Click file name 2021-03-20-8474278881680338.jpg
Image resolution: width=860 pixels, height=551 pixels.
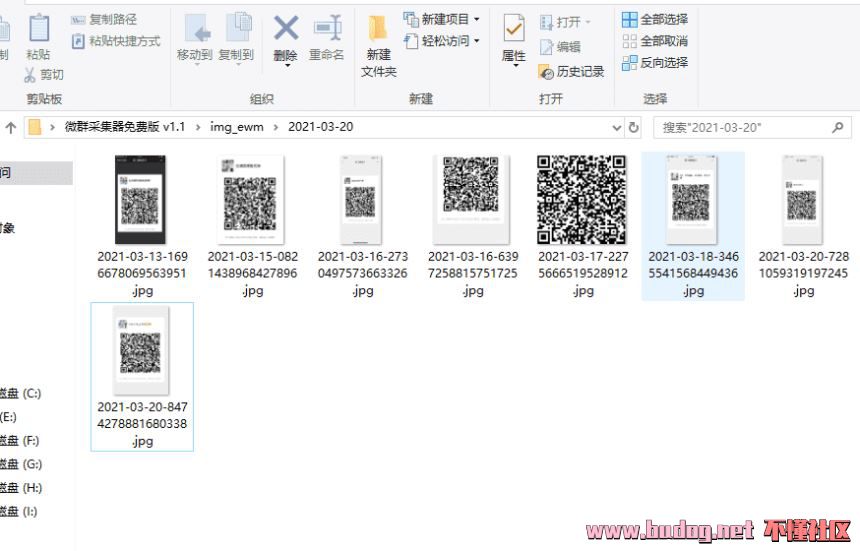(x=142, y=424)
